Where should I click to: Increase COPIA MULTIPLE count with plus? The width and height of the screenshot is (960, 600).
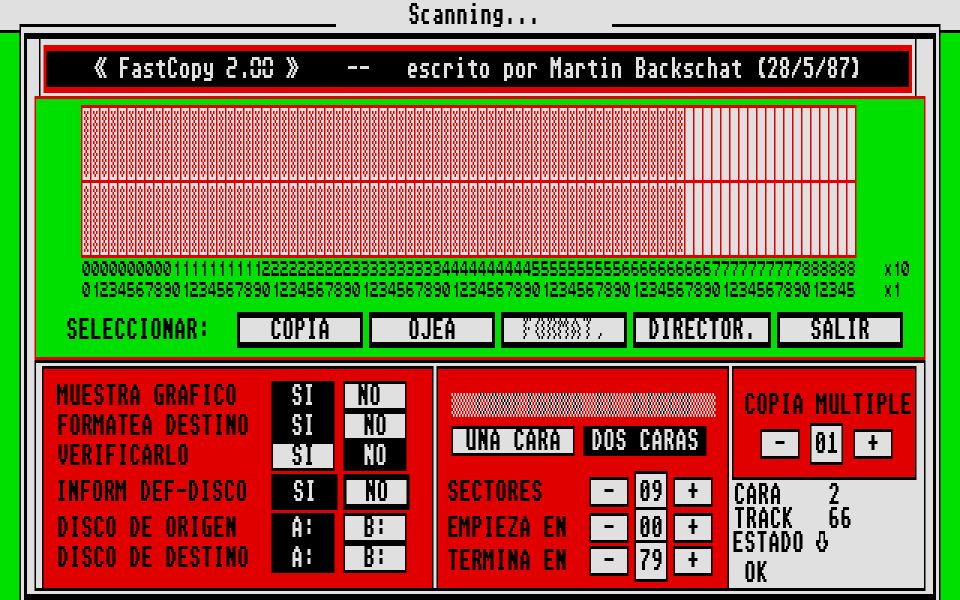(x=873, y=443)
